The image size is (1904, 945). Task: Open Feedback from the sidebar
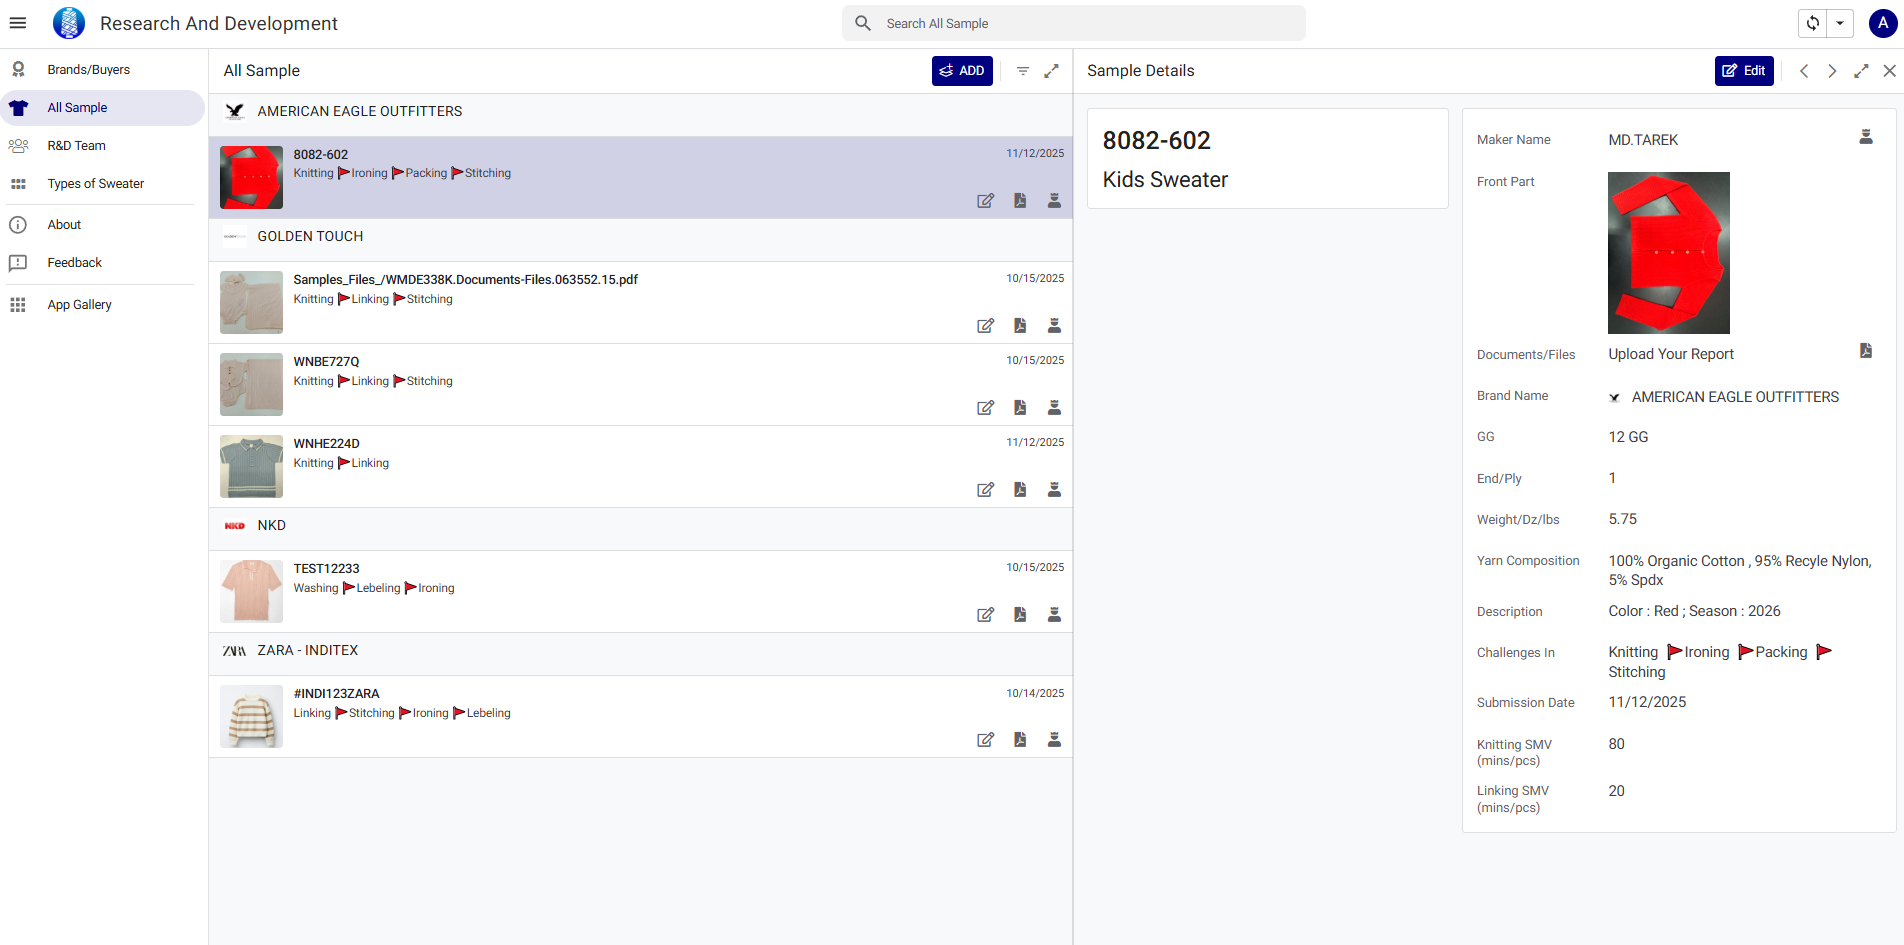click(x=102, y=263)
